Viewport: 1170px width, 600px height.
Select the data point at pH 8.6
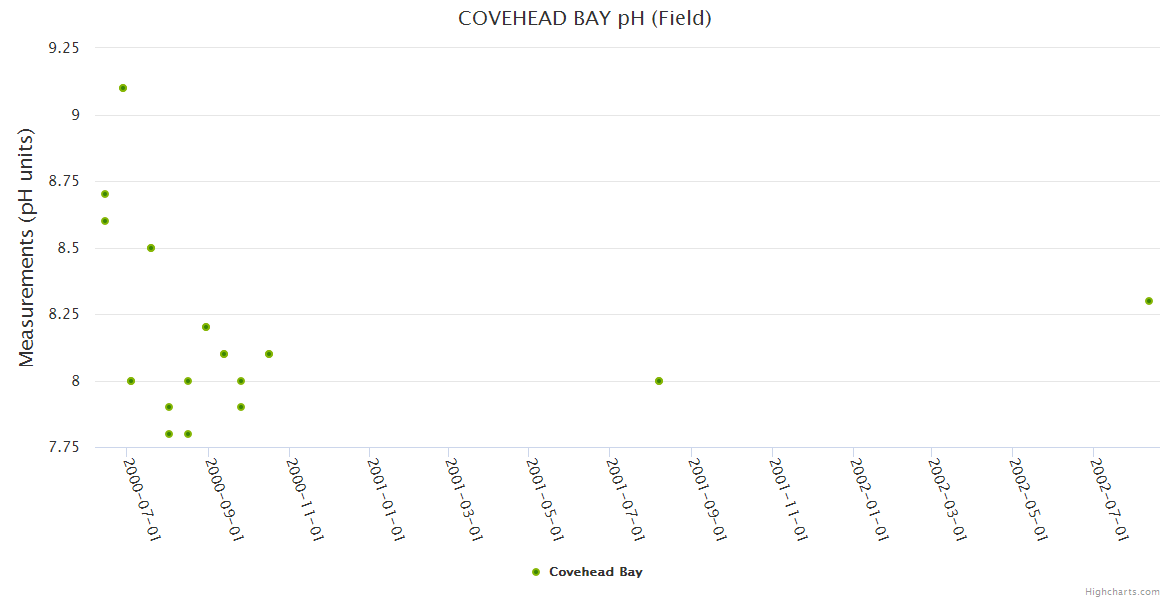(x=105, y=221)
